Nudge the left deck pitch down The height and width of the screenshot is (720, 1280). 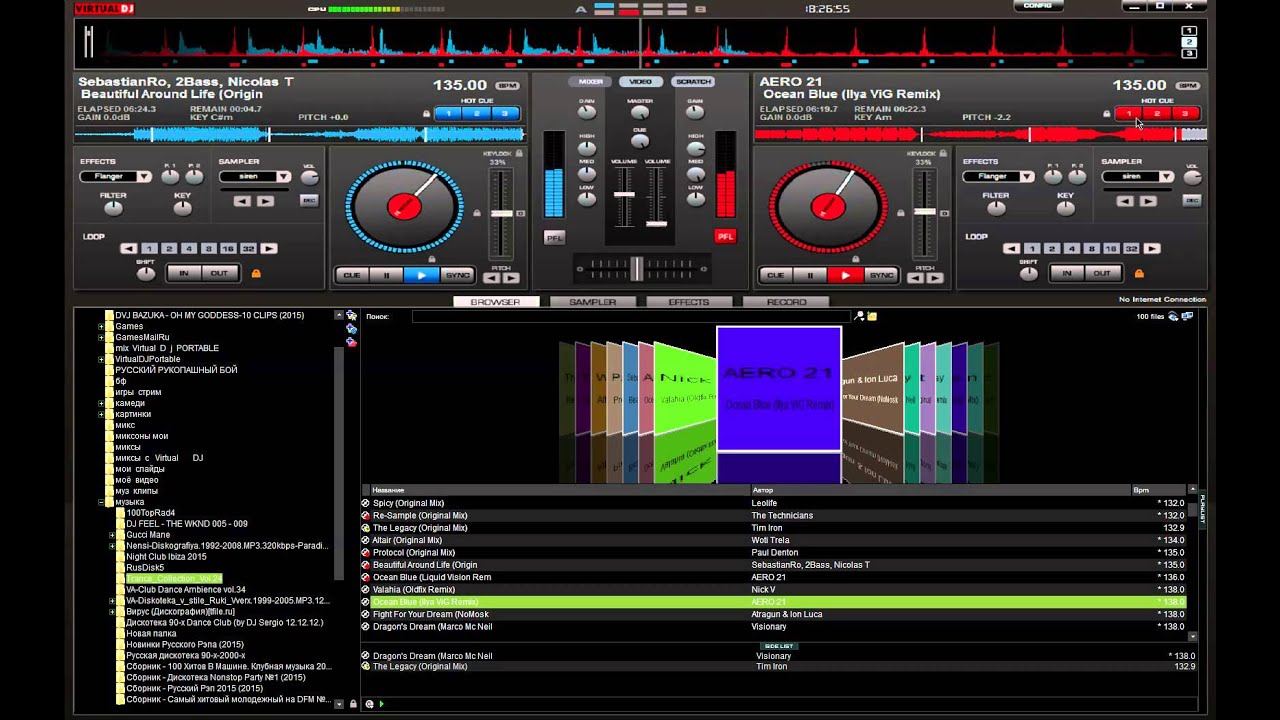tap(492, 278)
